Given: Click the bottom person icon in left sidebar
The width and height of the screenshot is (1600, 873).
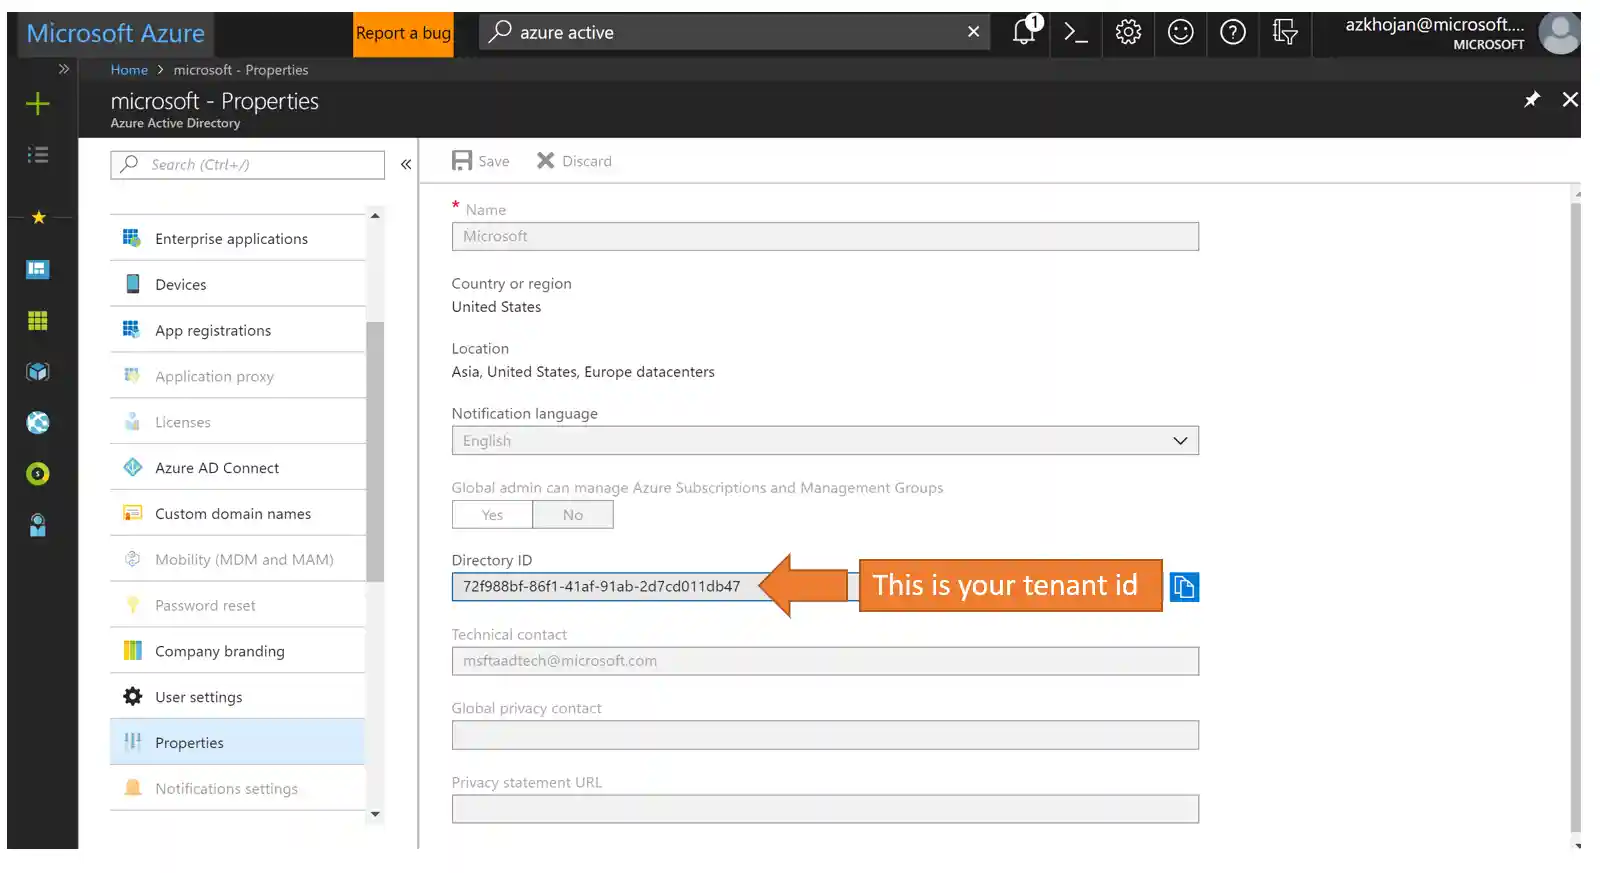Looking at the screenshot, I should tap(38, 525).
